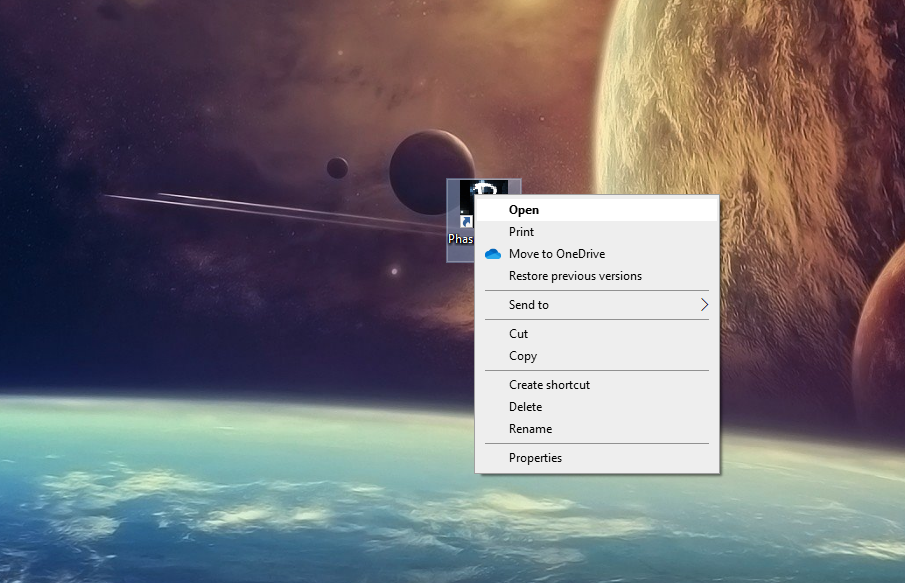
Task: Click the shortcut arrow overlay on desktop icon
Action: (465, 220)
